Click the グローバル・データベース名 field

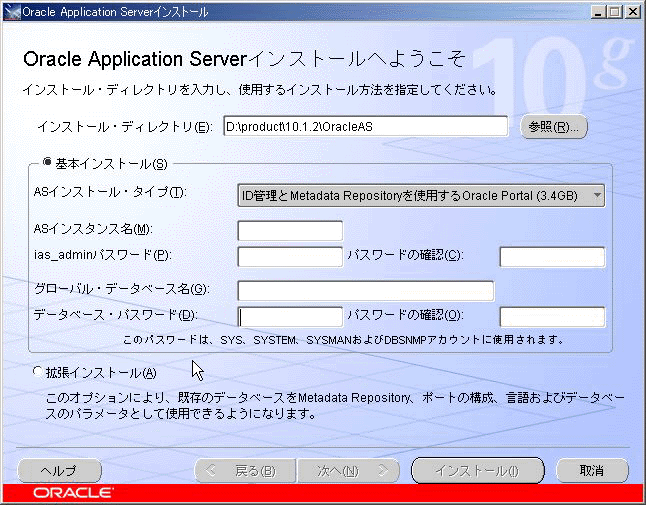[x=366, y=291]
